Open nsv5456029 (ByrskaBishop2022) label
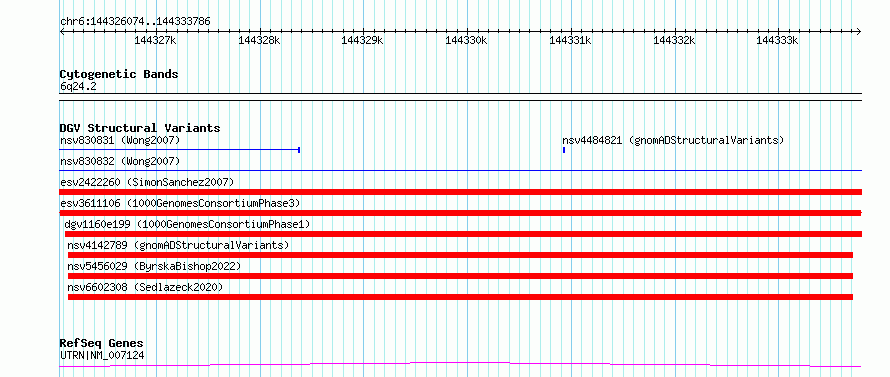Image resolution: width=890 pixels, height=377 pixels. (154, 266)
